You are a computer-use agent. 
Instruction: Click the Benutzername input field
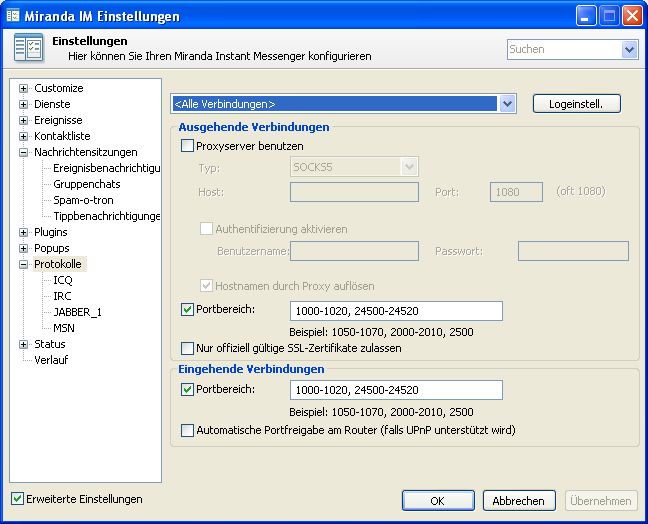tap(354, 251)
